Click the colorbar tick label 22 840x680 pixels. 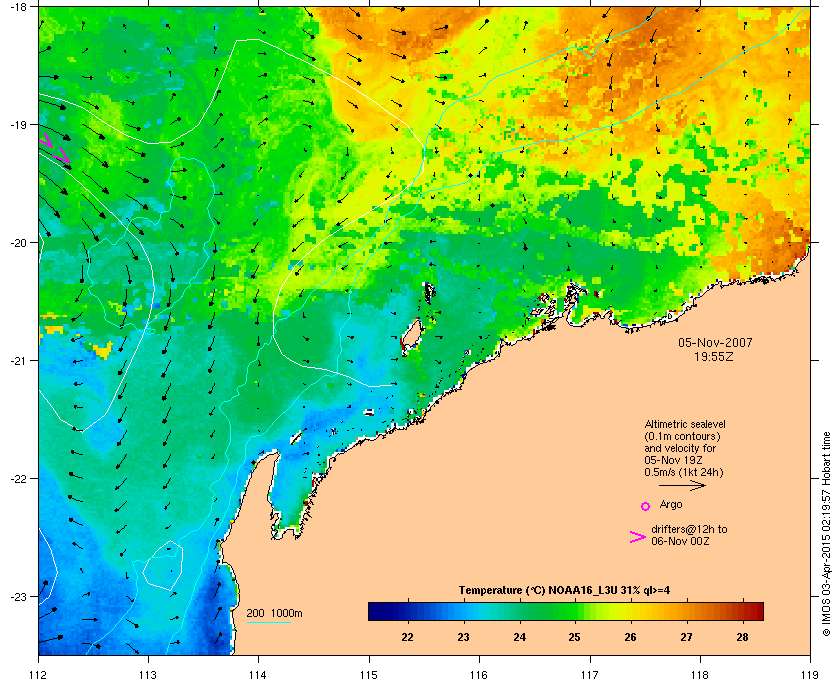(x=408, y=637)
